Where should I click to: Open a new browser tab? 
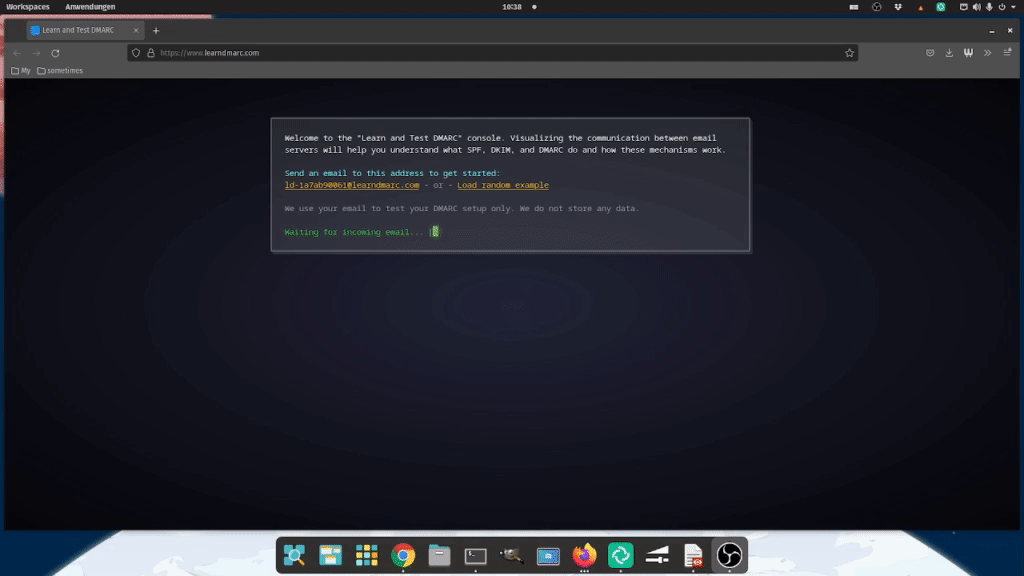click(155, 31)
